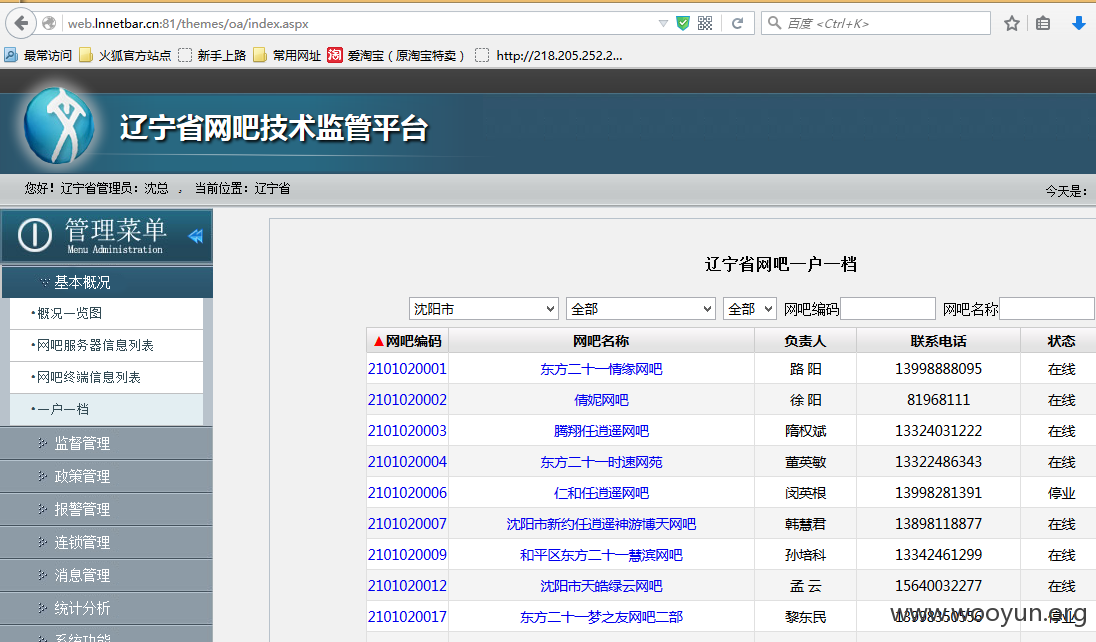Open 沈阳市天皓绿云网吧 link

tap(601, 586)
